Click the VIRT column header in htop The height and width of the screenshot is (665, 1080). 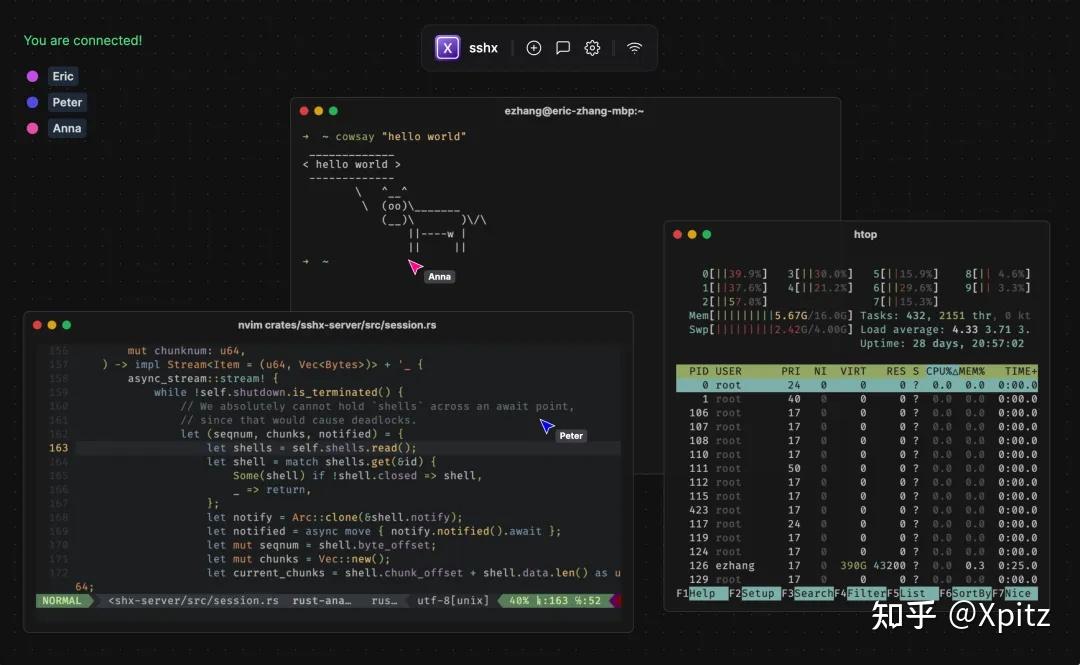tap(853, 371)
